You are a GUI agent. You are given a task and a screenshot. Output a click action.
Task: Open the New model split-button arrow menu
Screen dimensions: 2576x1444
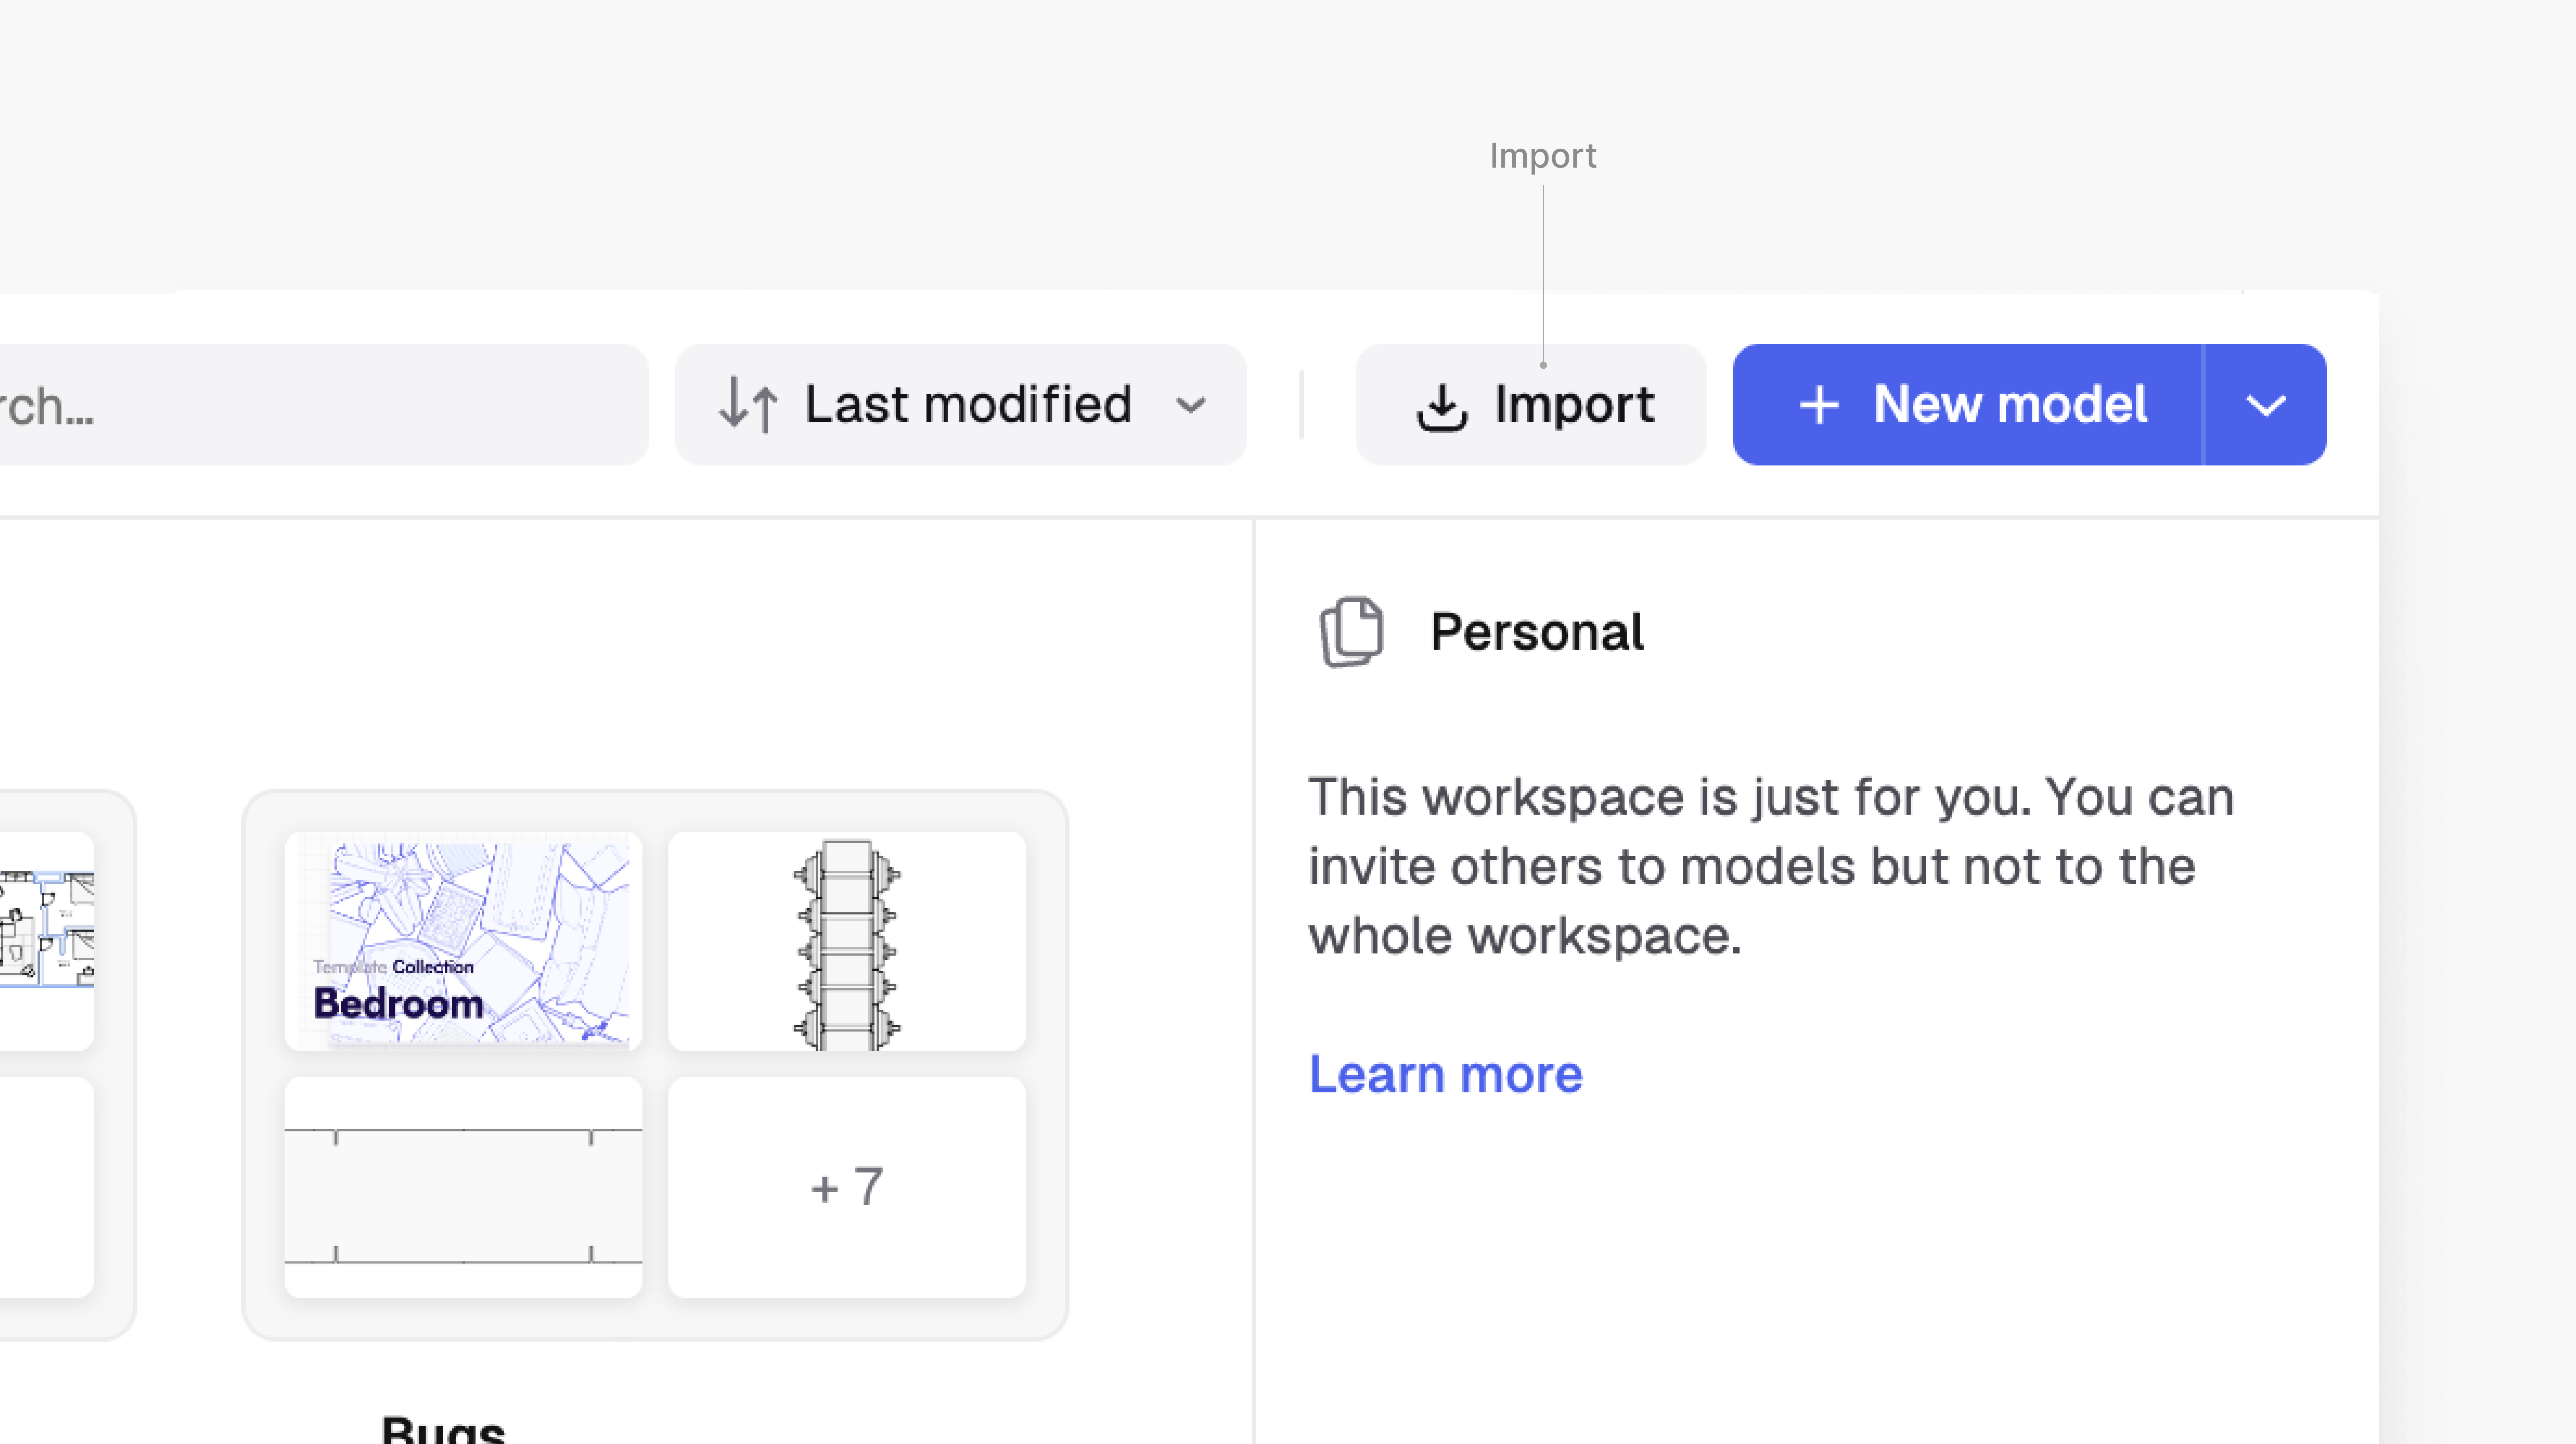coord(2265,405)
